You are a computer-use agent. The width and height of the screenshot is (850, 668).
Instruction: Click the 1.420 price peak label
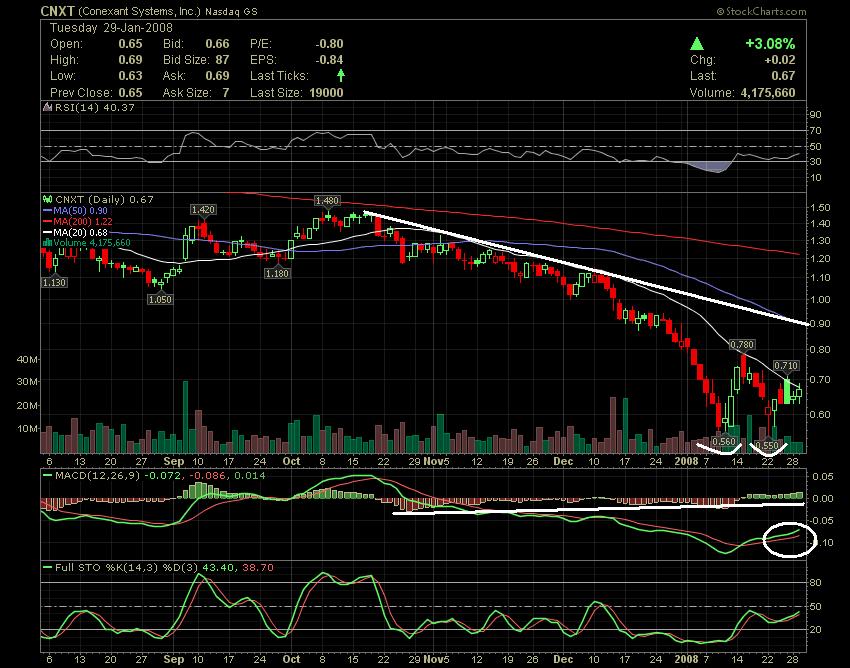click(x=203, y=209)
